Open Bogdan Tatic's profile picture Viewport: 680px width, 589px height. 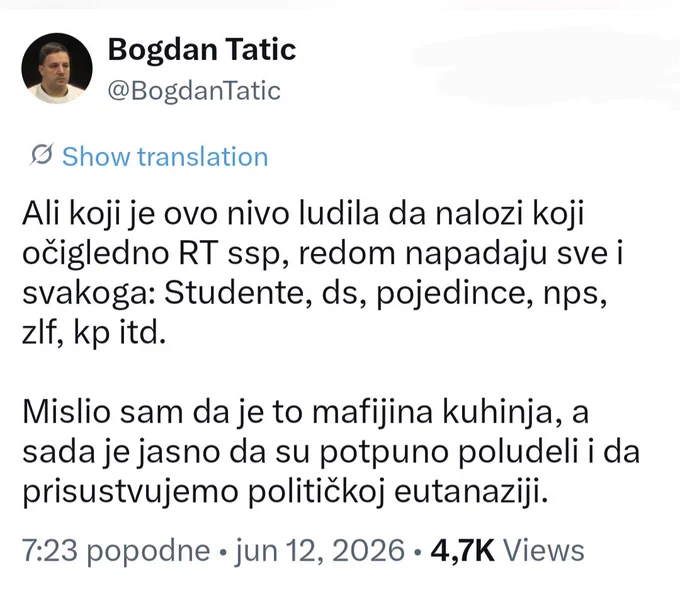(57, 69)
